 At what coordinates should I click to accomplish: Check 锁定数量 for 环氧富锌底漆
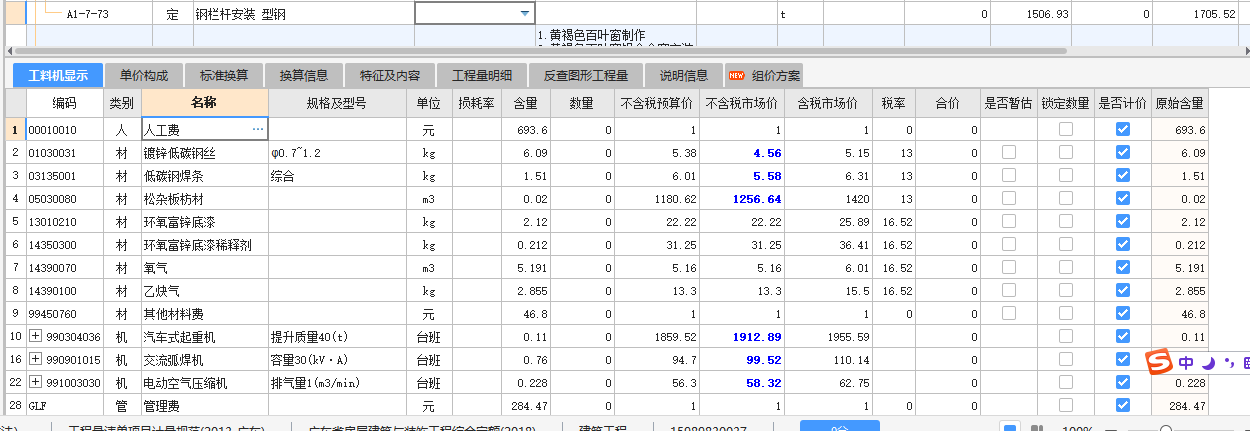(x=1066, y=222)
